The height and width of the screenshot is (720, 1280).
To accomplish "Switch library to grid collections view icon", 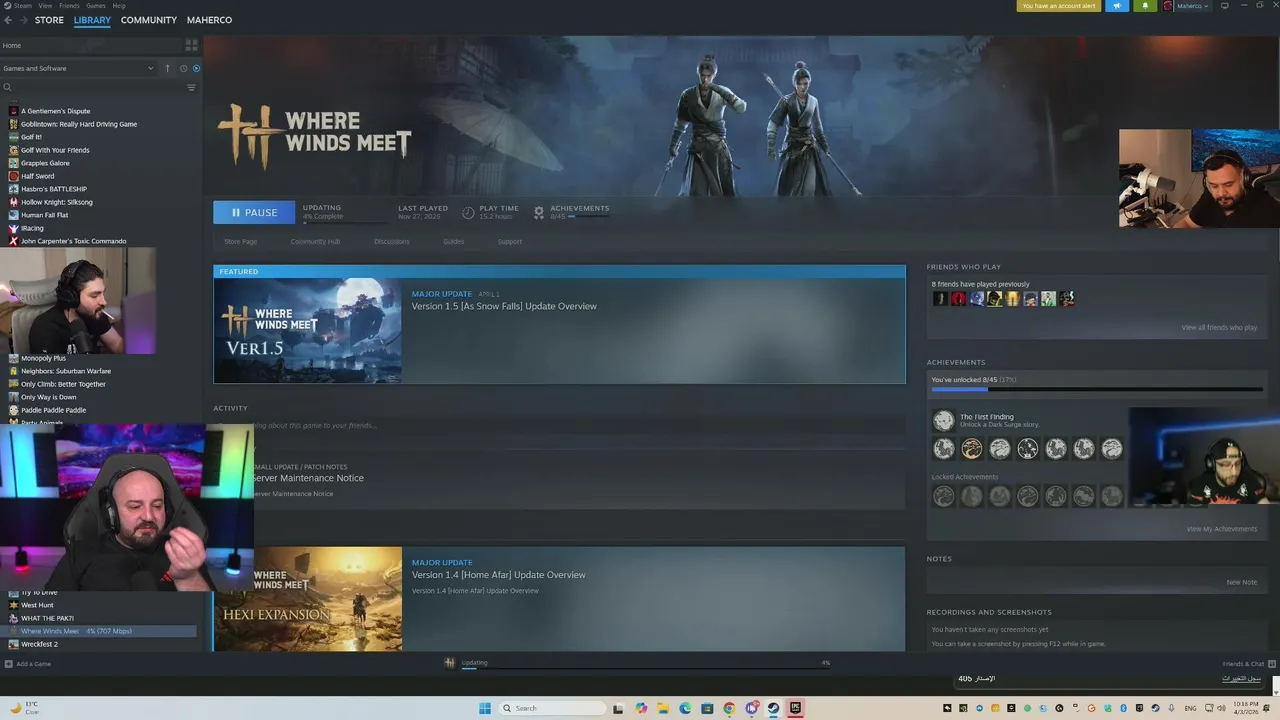I will [x=191, y=45].
